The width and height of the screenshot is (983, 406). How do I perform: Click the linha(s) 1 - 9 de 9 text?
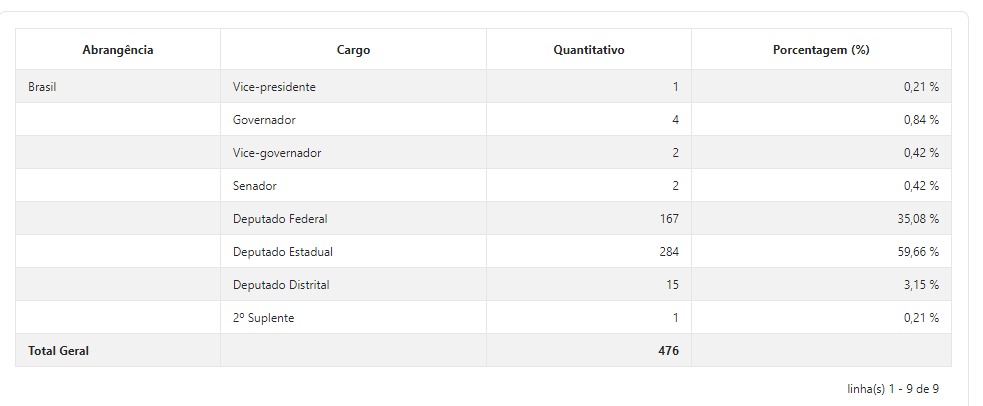892,388
